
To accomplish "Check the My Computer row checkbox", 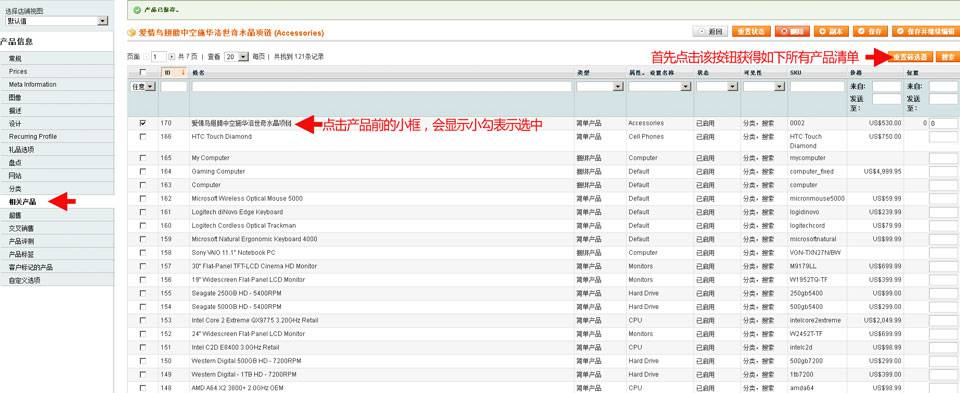I will (143, 158).
